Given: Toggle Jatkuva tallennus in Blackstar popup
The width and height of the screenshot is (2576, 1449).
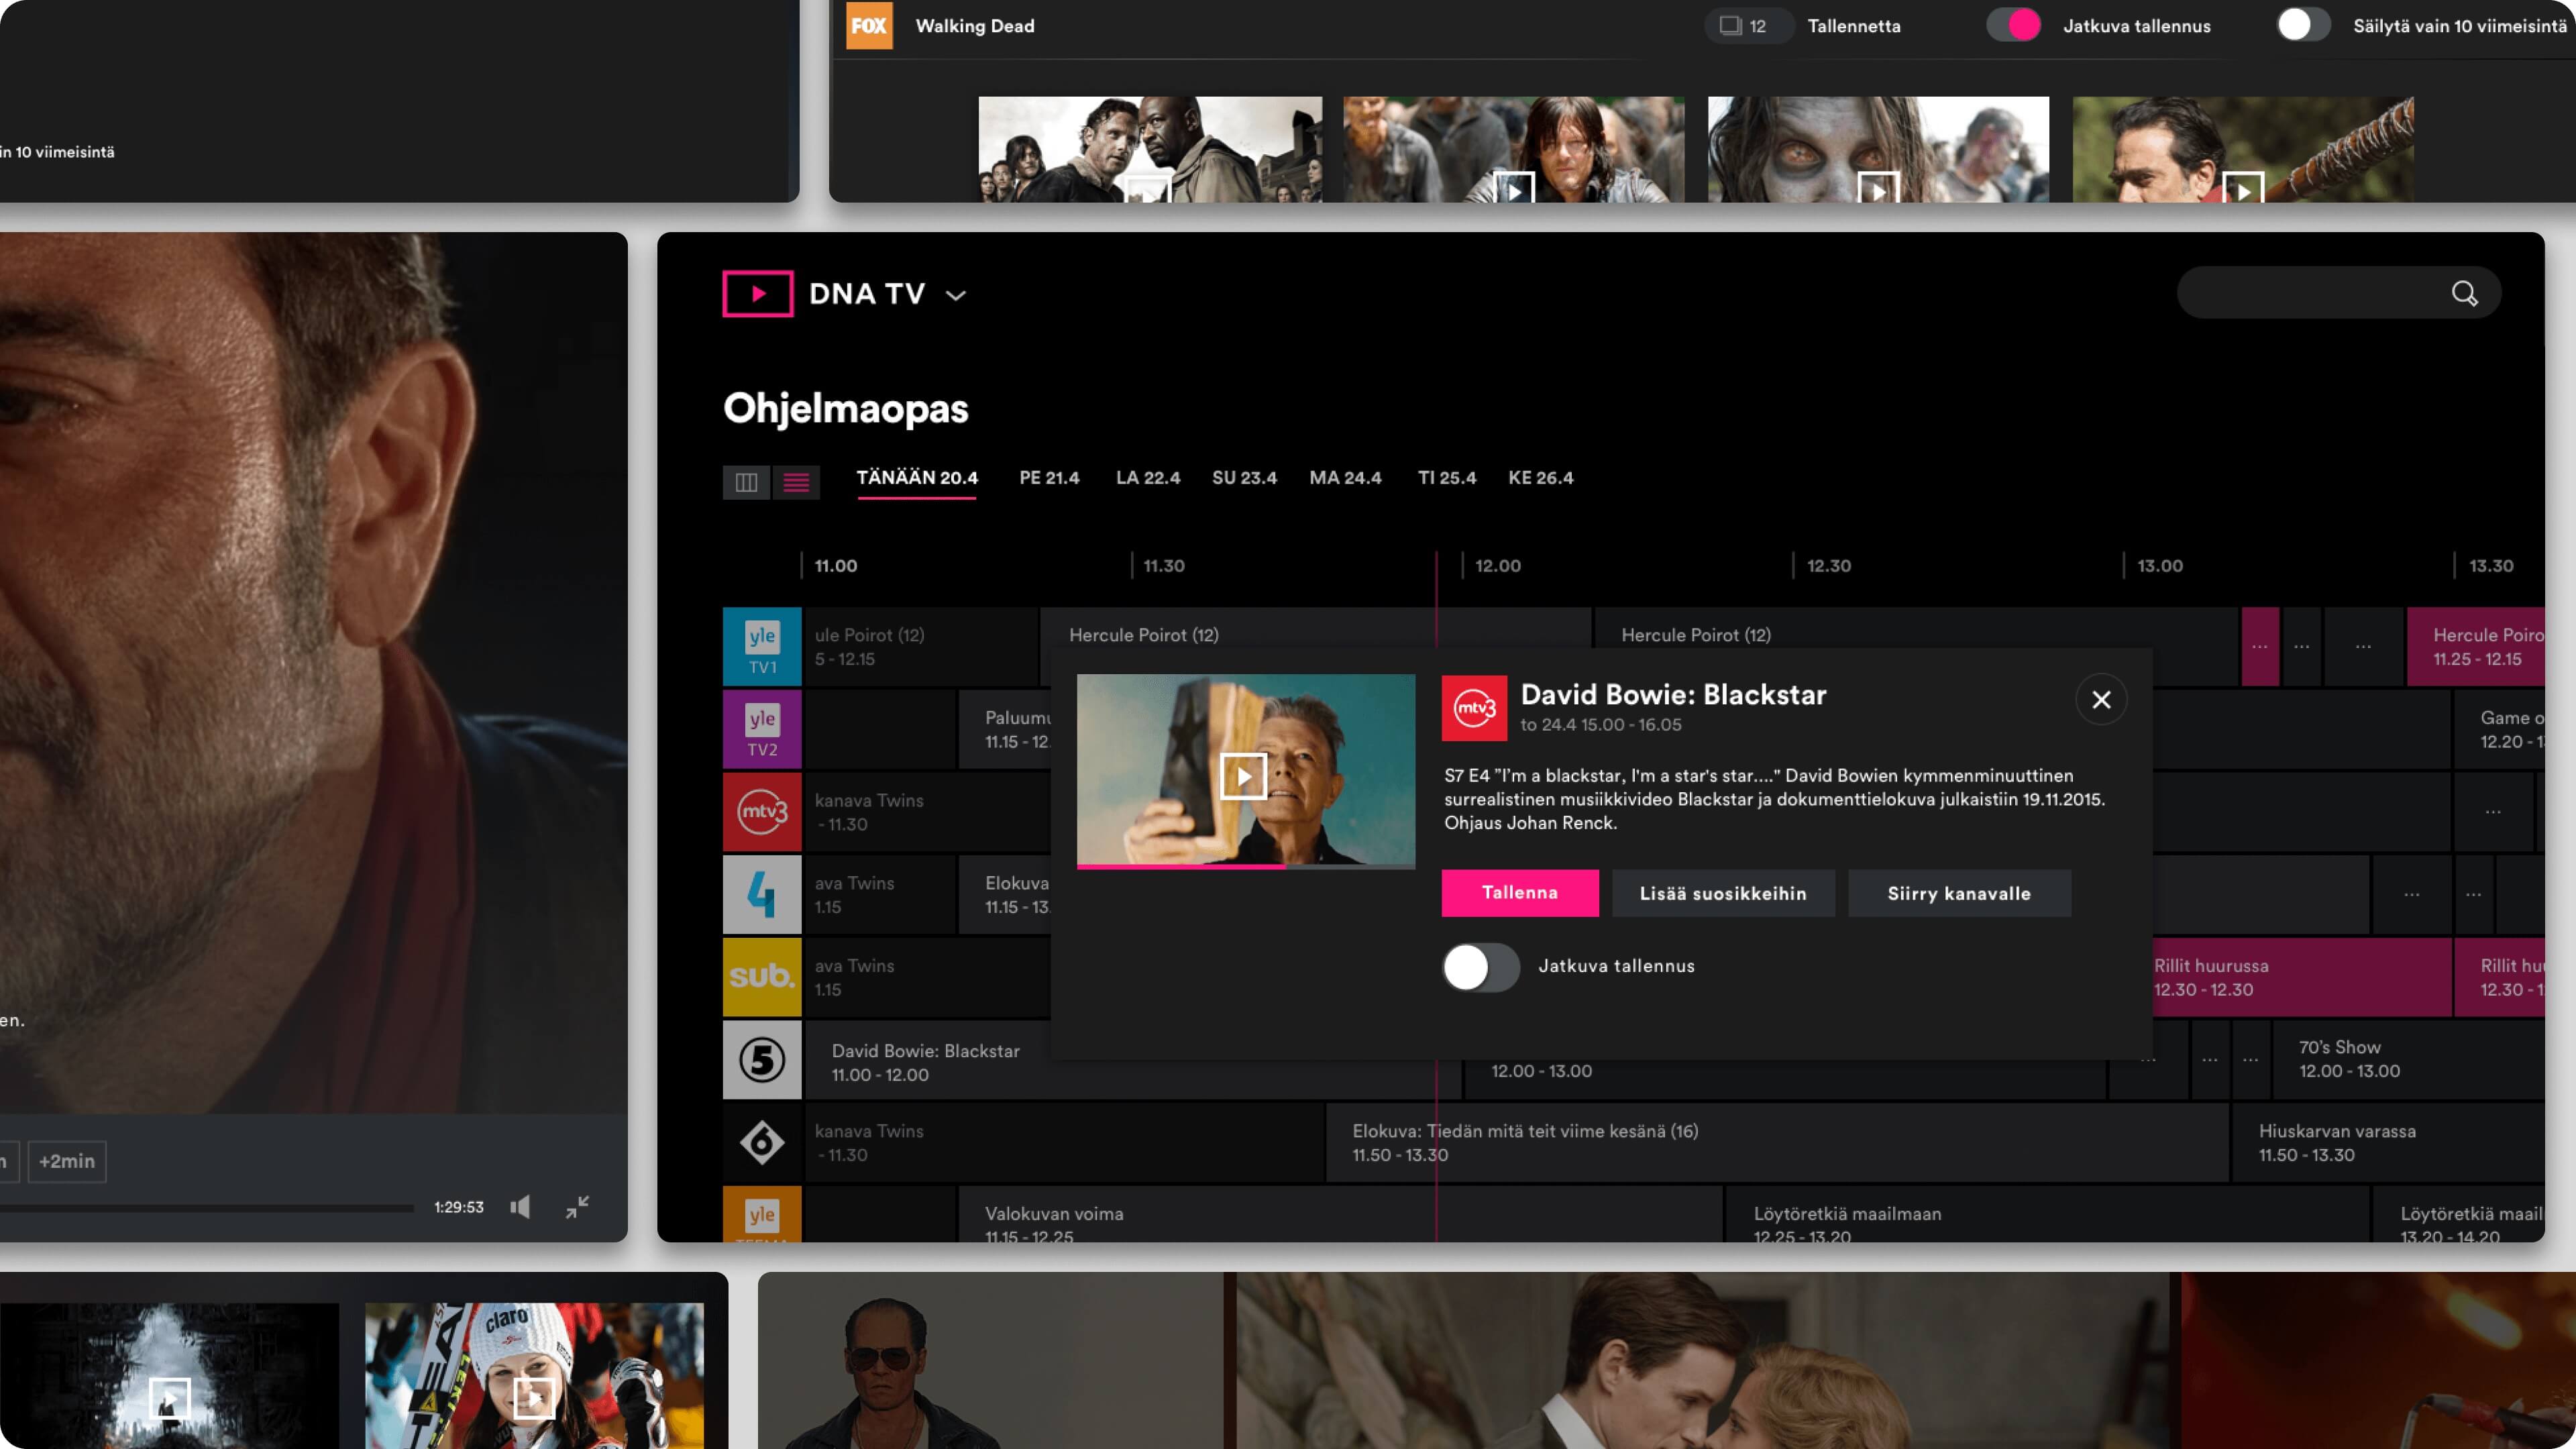Looking at the screenshot, I should click(1481, 967).
